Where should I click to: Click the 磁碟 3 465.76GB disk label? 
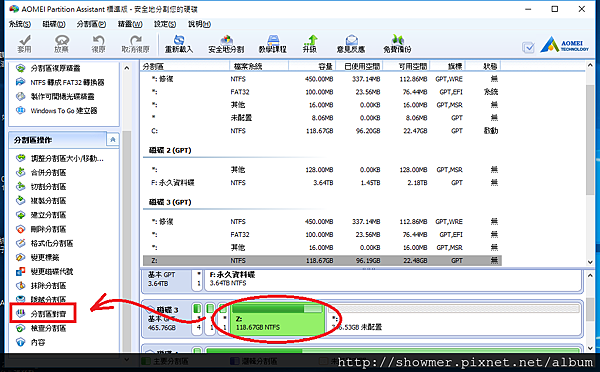[x=165, y=319]
